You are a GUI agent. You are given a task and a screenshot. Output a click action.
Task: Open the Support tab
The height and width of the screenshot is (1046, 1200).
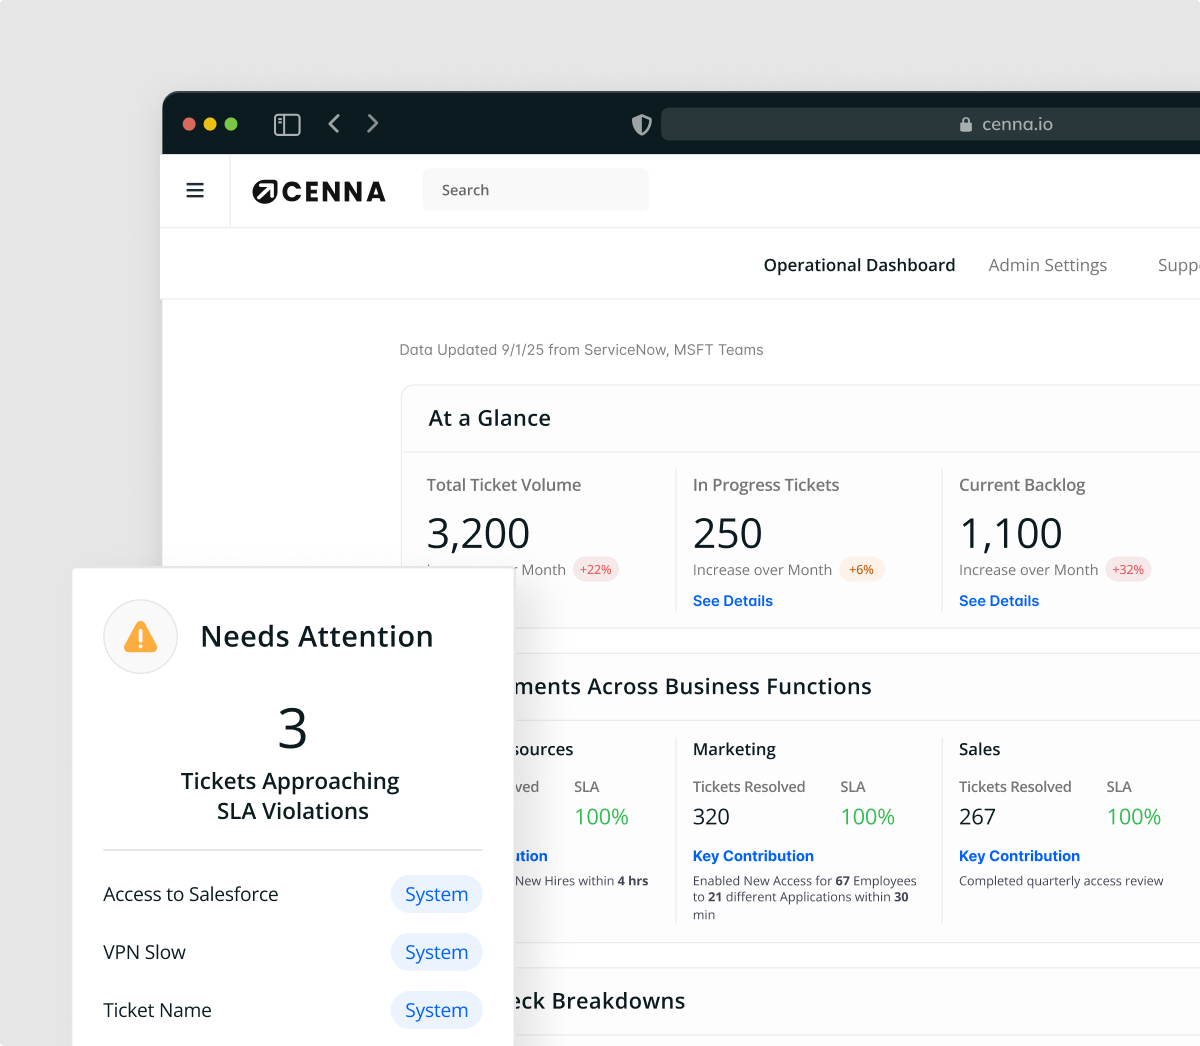pyautogui.click(x=1178, y=265)
